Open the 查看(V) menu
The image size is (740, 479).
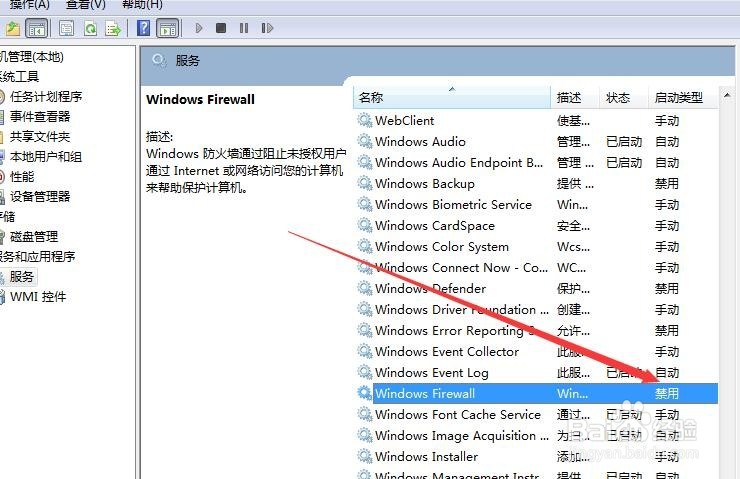[85, 4]
